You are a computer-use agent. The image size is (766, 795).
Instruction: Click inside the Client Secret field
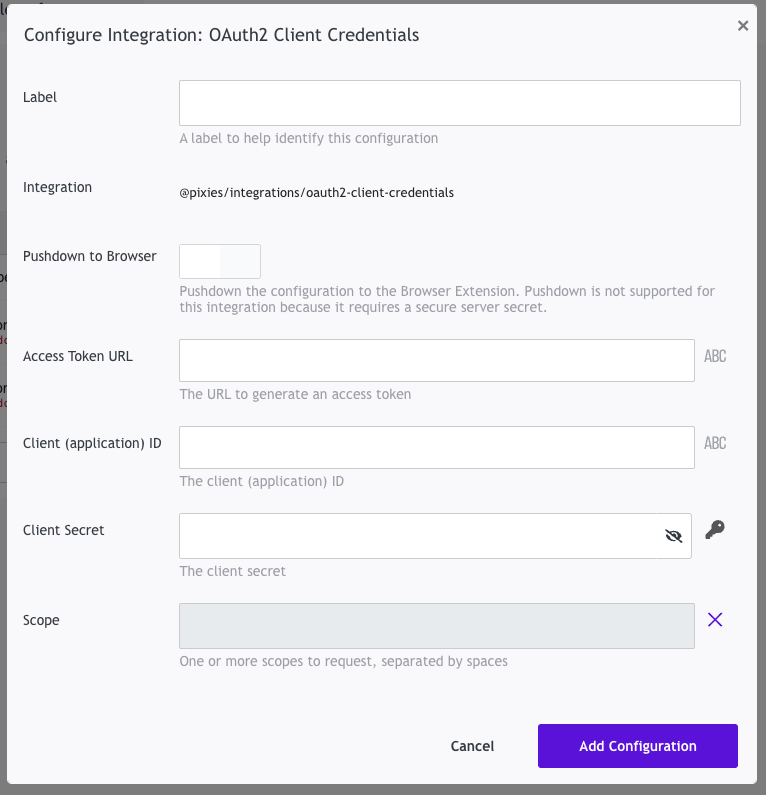[420, 536]
